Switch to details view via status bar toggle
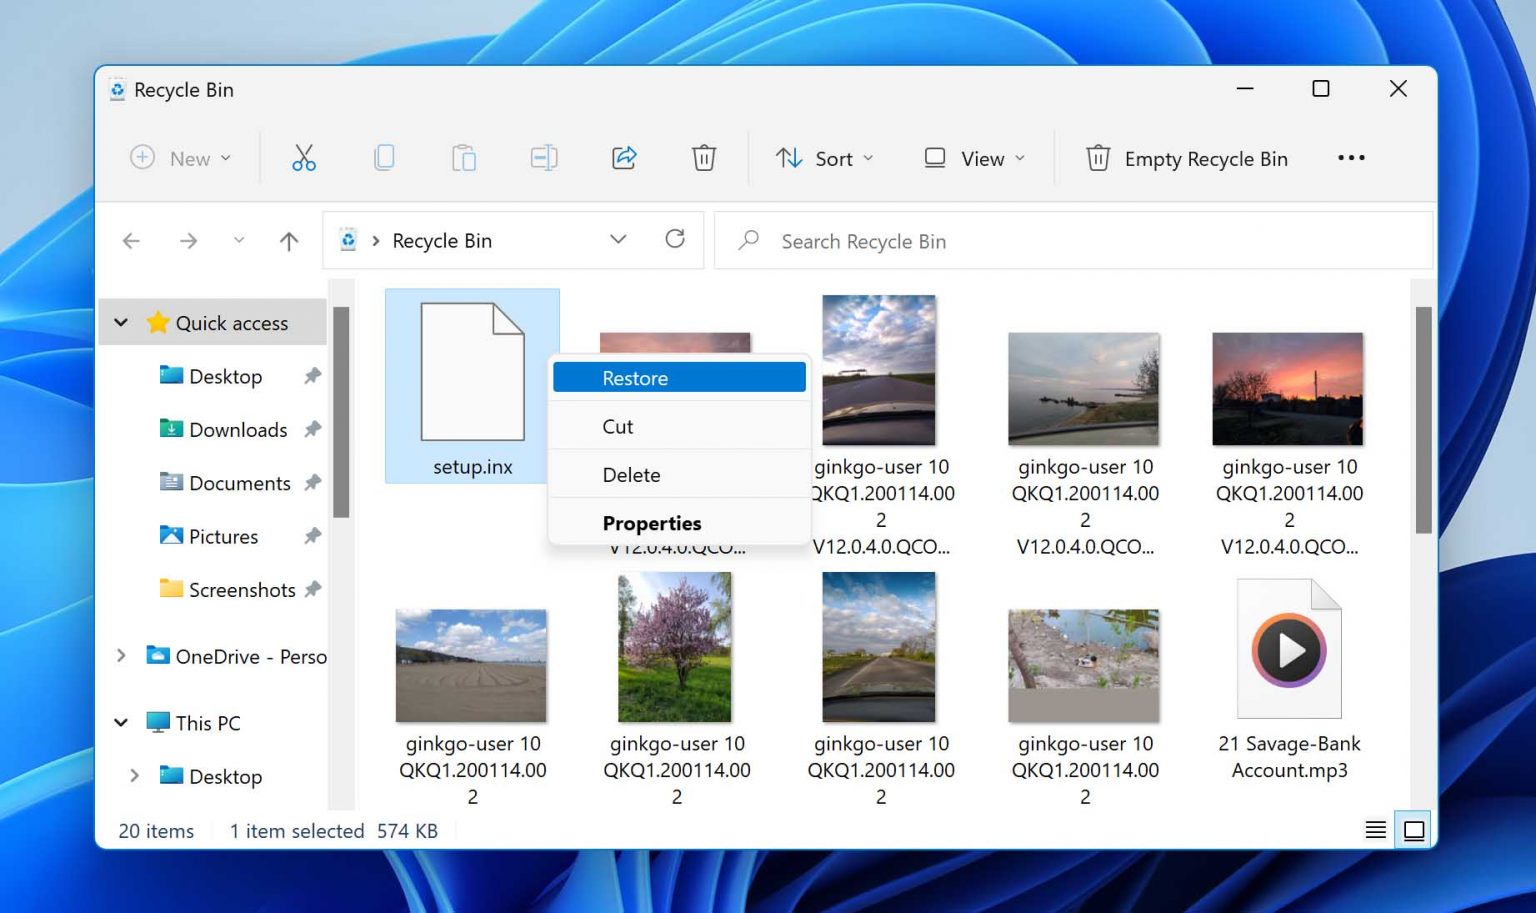Viewport: 1536px width, 913px height. coord(1375,829)
